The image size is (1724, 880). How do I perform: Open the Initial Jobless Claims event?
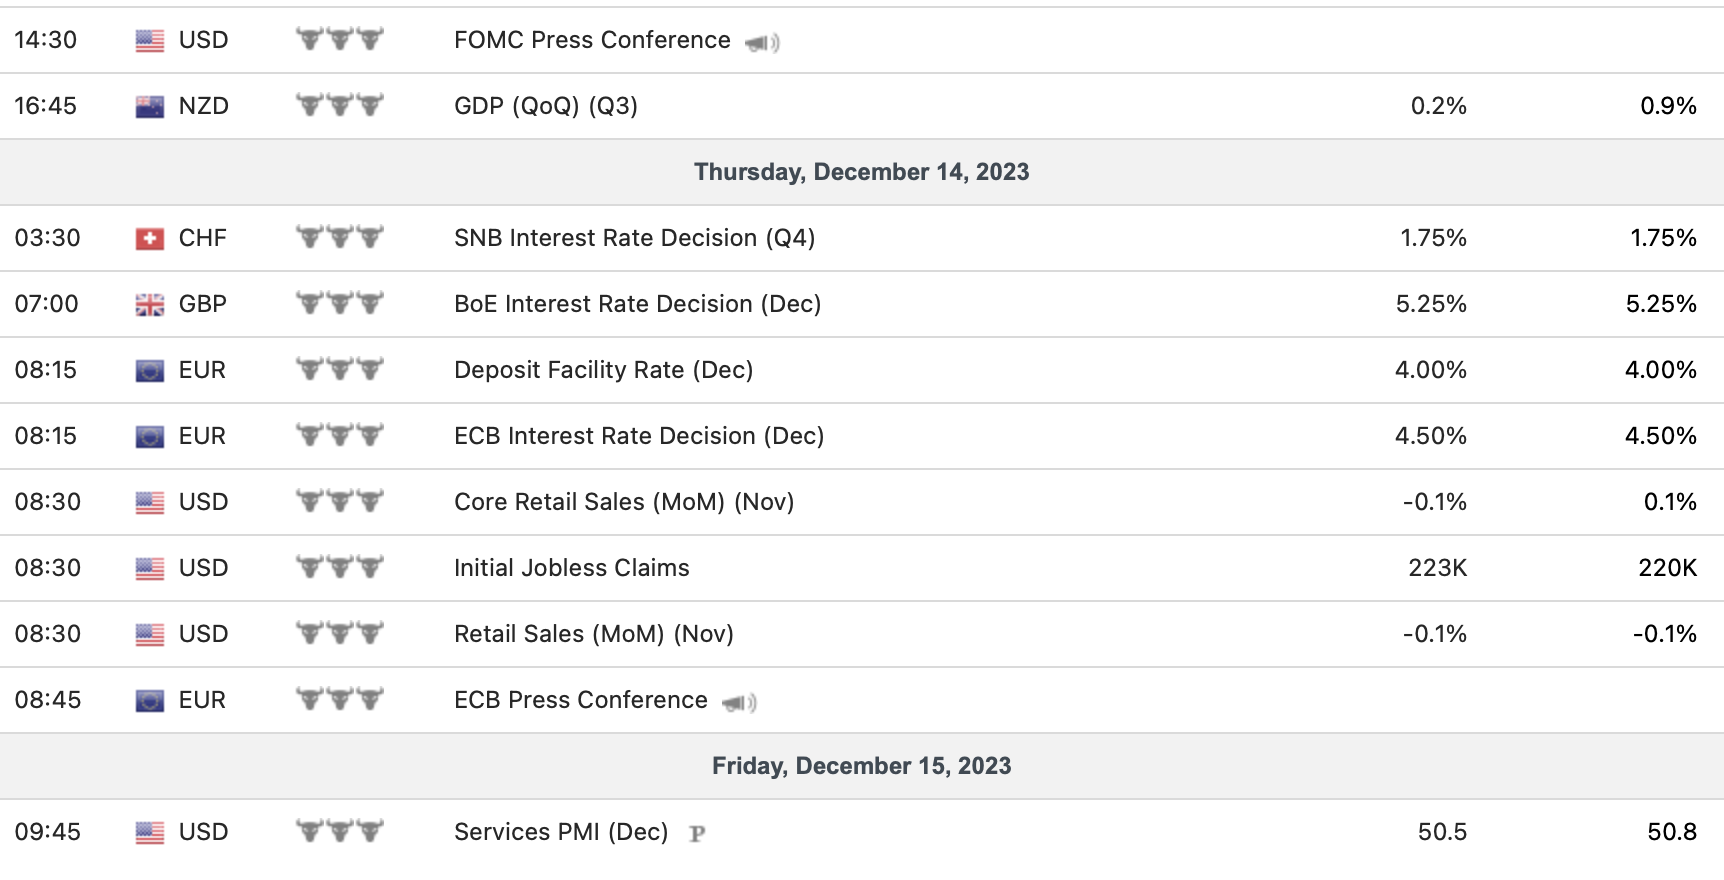tap(571, 568)
